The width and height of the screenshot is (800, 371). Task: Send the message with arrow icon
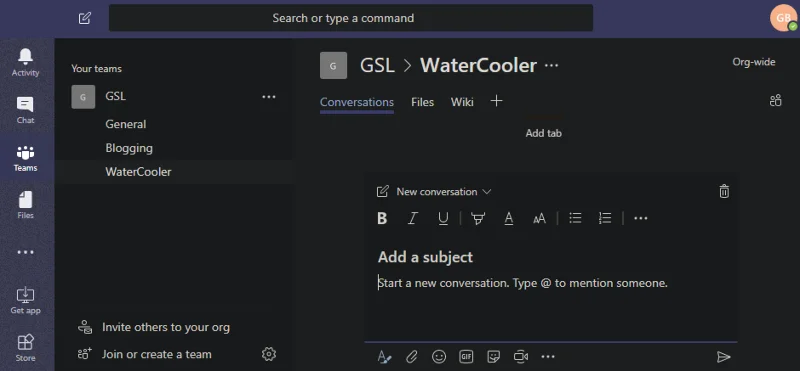(723, 357)
